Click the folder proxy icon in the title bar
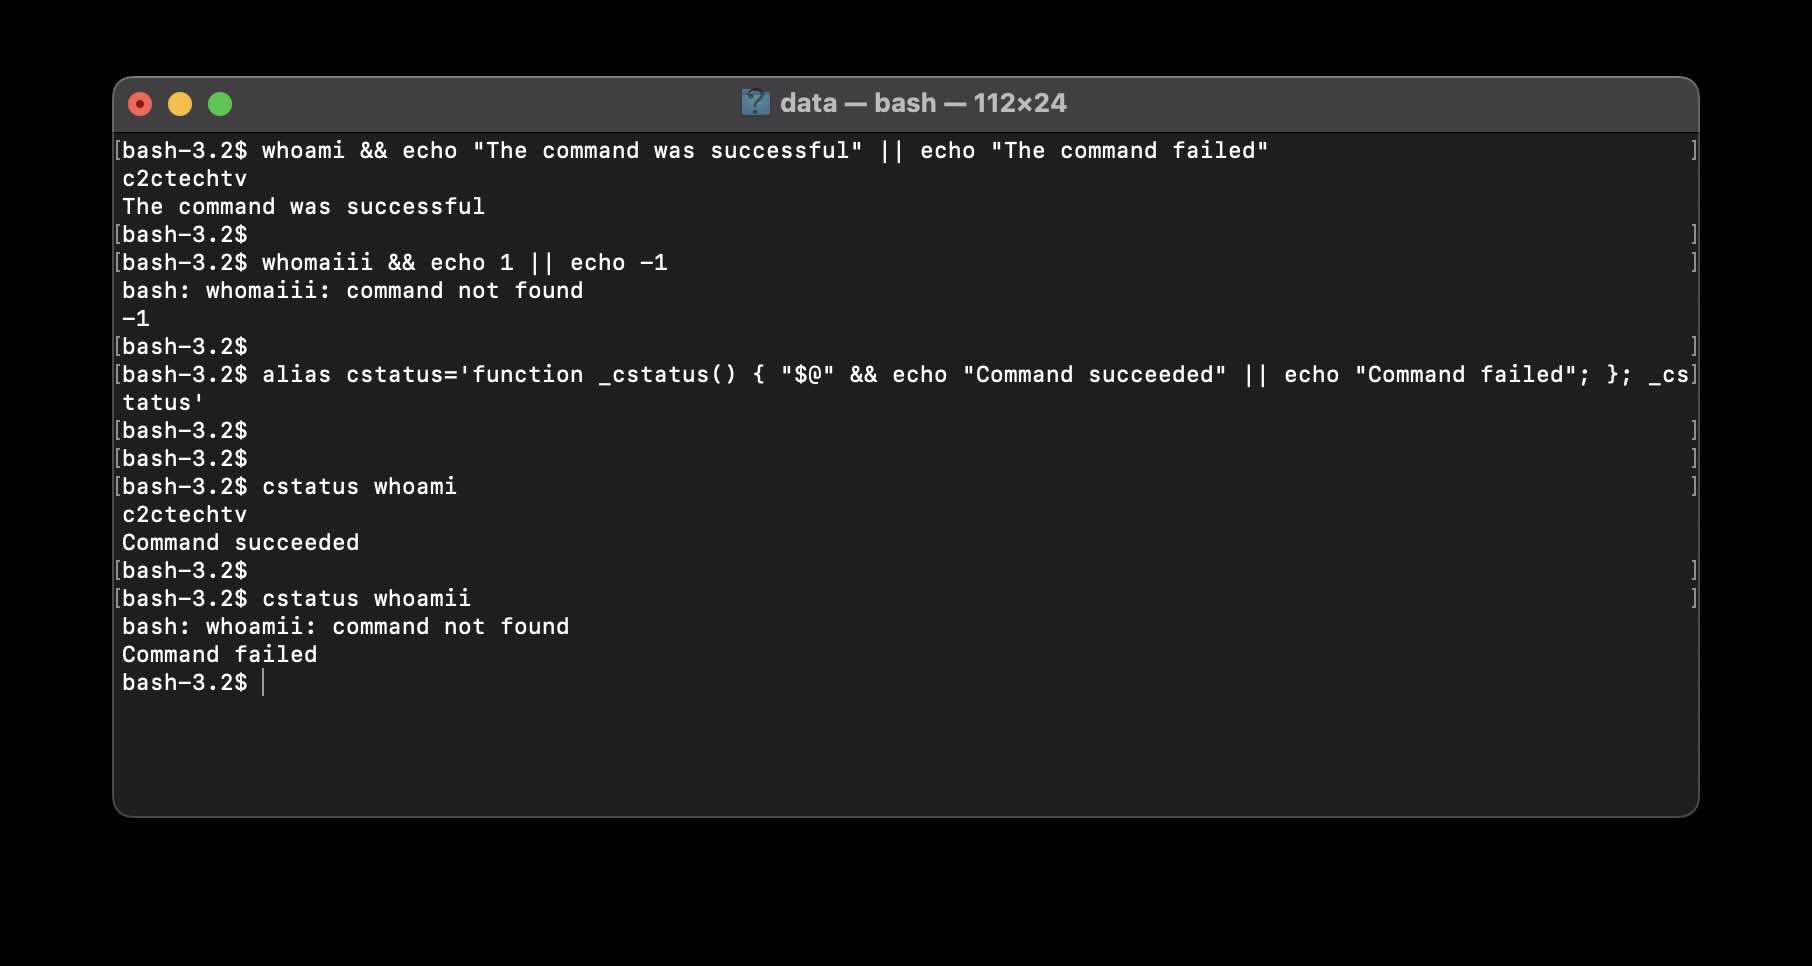 coord(757,102)
